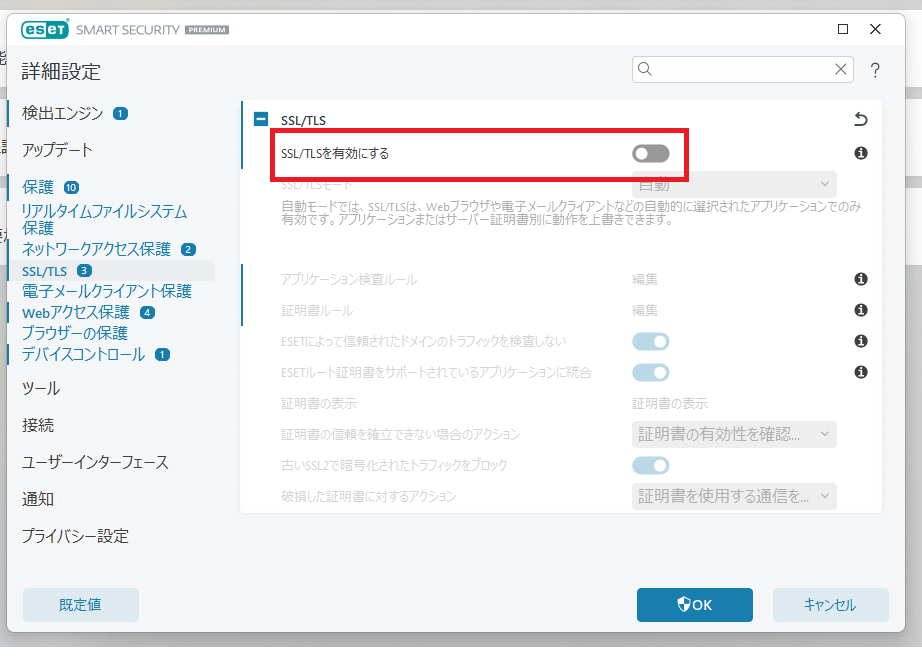Select ネットワークアクセス保護 in sidebar
Viewport: 922px width, 660px height.
point(96,249)
